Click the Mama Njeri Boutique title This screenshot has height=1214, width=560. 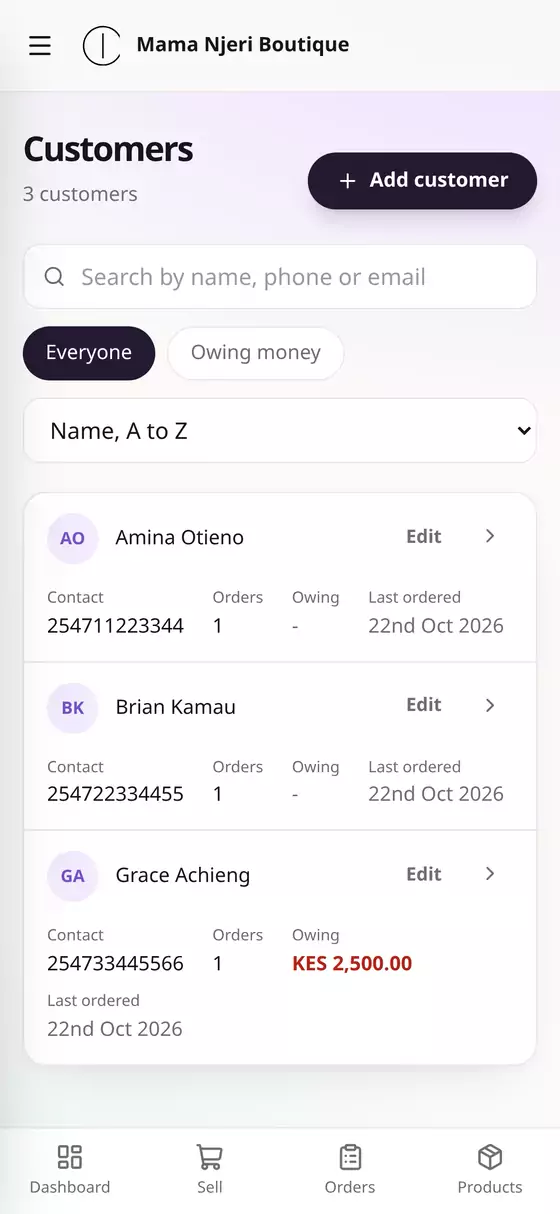coord(243,45)
